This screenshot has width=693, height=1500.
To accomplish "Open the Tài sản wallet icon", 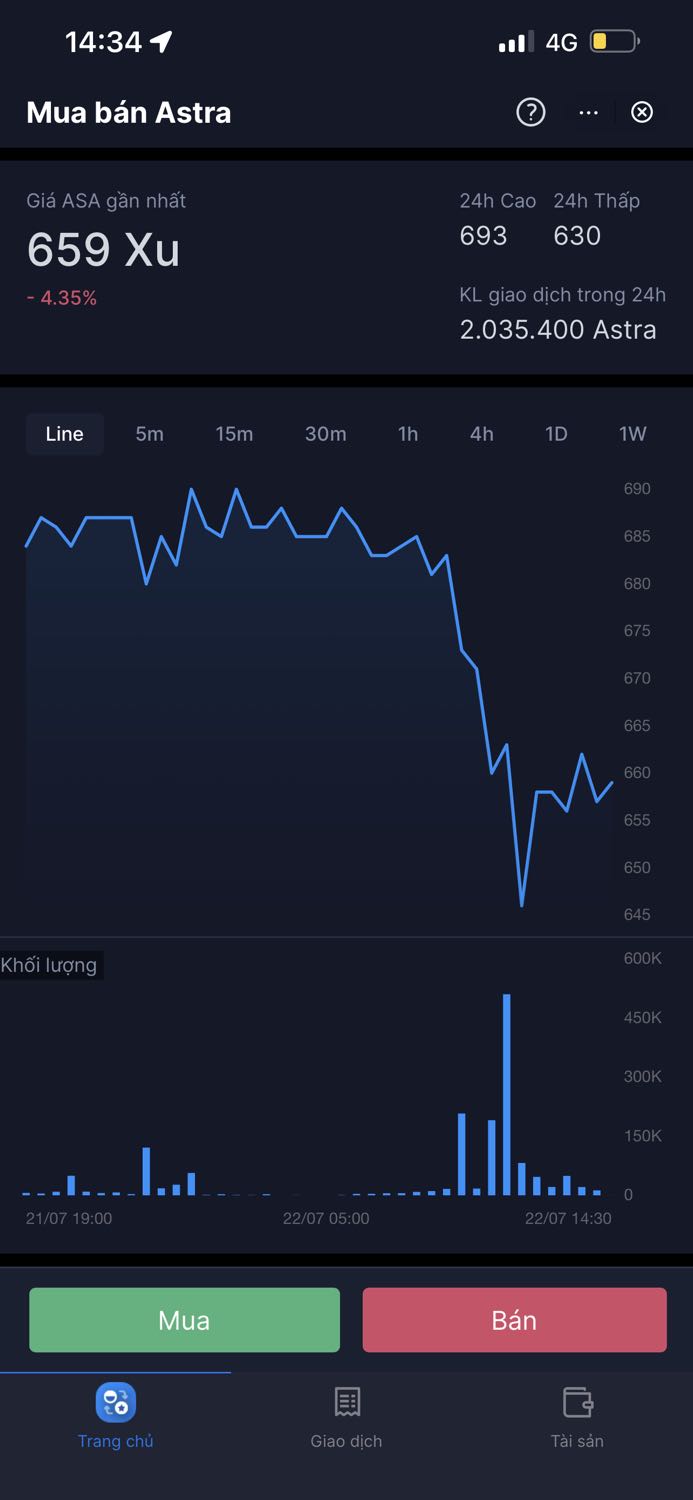I will click(577, 1402).
